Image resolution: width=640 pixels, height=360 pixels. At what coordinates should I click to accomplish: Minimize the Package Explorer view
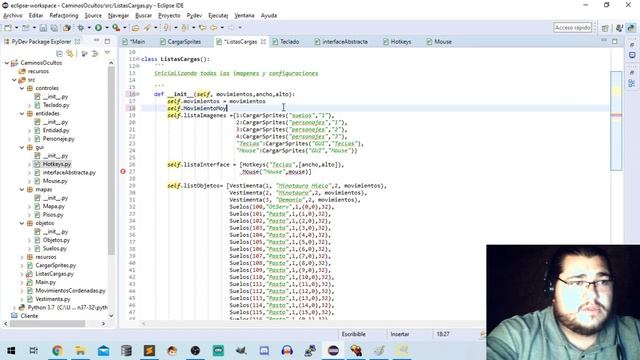pyautogui.click(x=96, y=41)
